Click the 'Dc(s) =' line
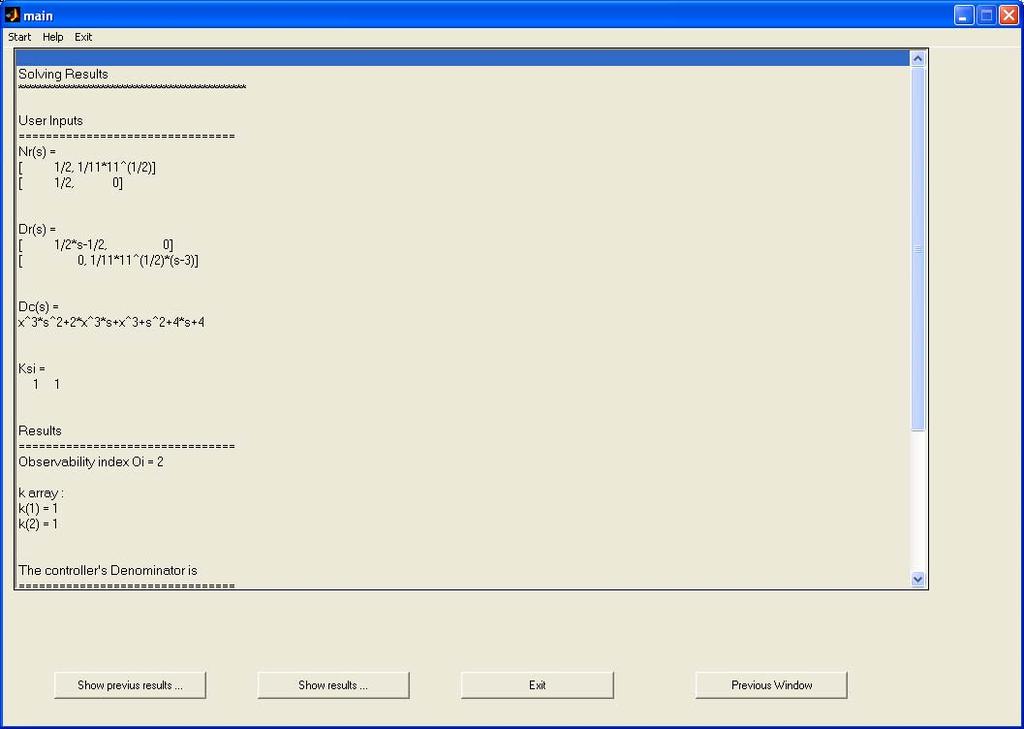 [x=462, y=306]
